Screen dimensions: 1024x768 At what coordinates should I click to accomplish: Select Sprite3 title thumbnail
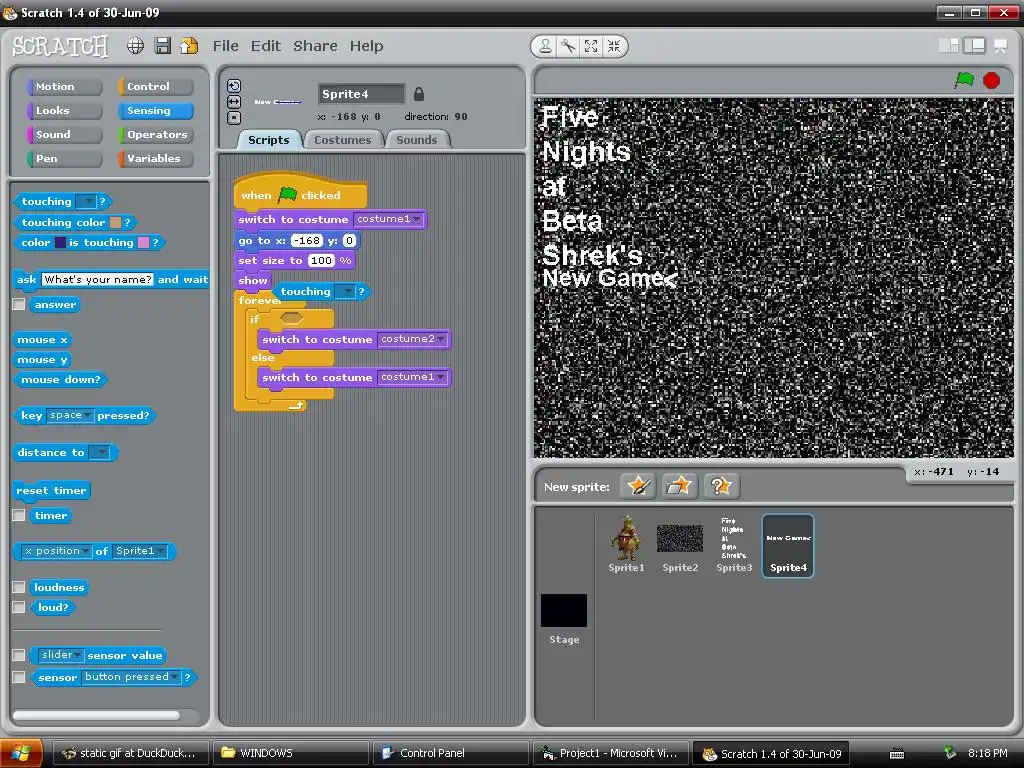coord(734,544)
